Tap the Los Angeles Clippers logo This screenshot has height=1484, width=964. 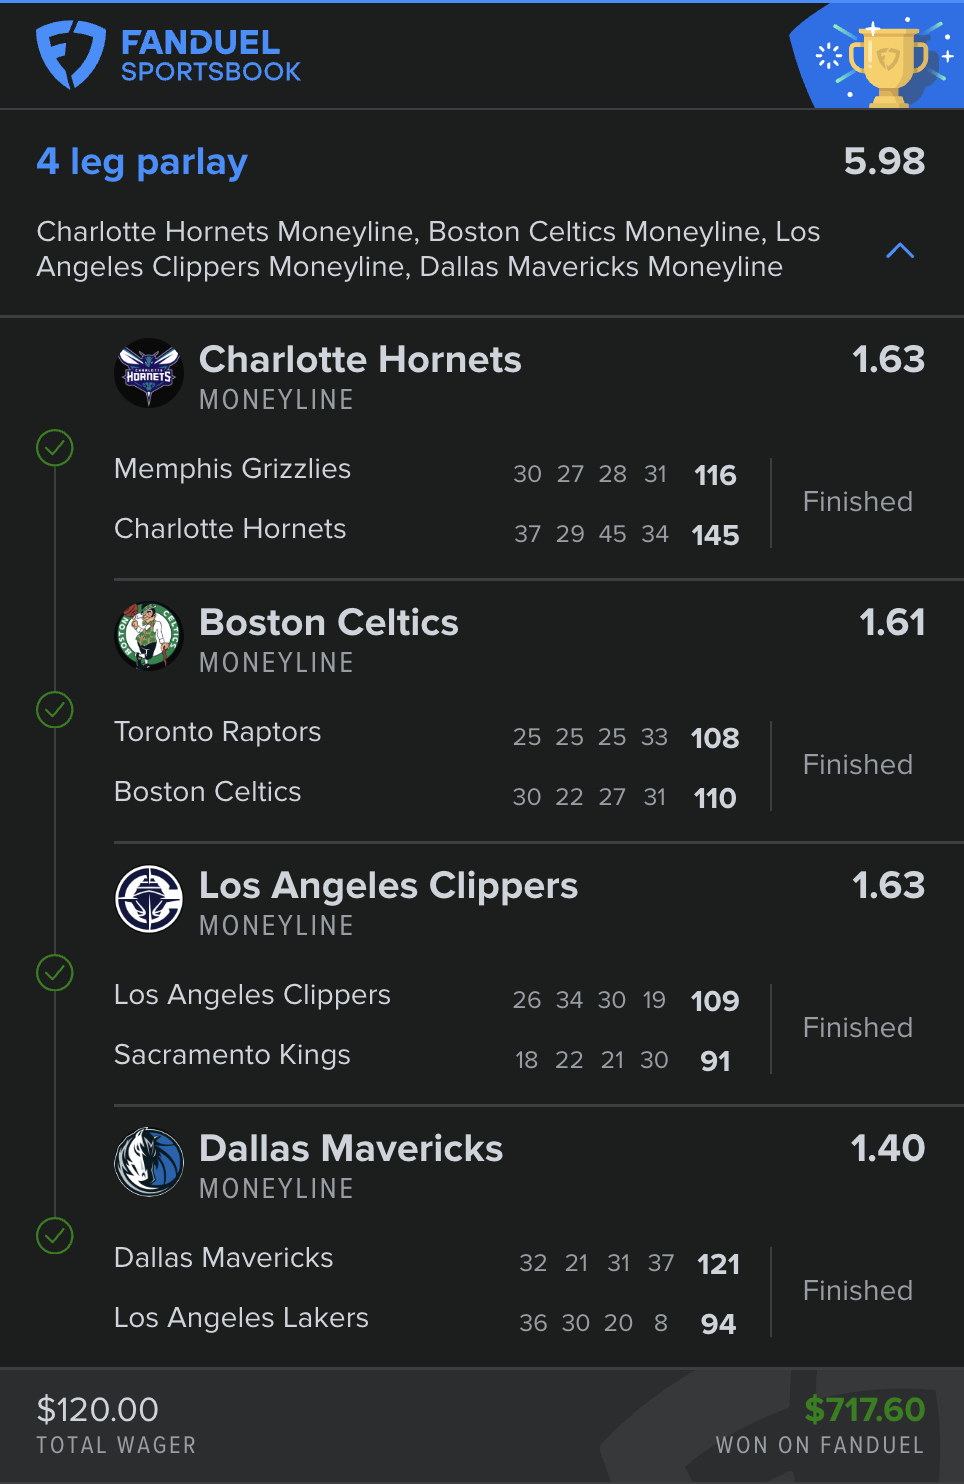(x=149, y=899)
